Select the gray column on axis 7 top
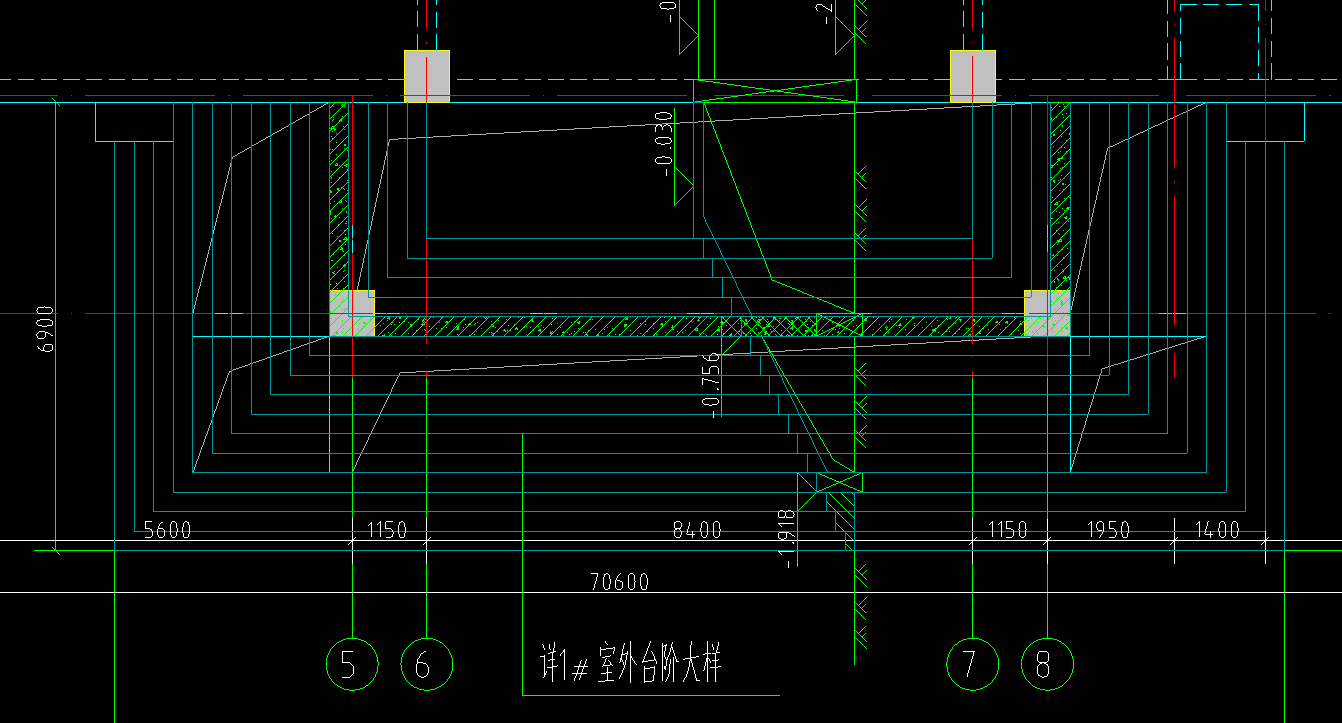The height and width of the screenshot is (723, 1342). (x=973, y=76)
